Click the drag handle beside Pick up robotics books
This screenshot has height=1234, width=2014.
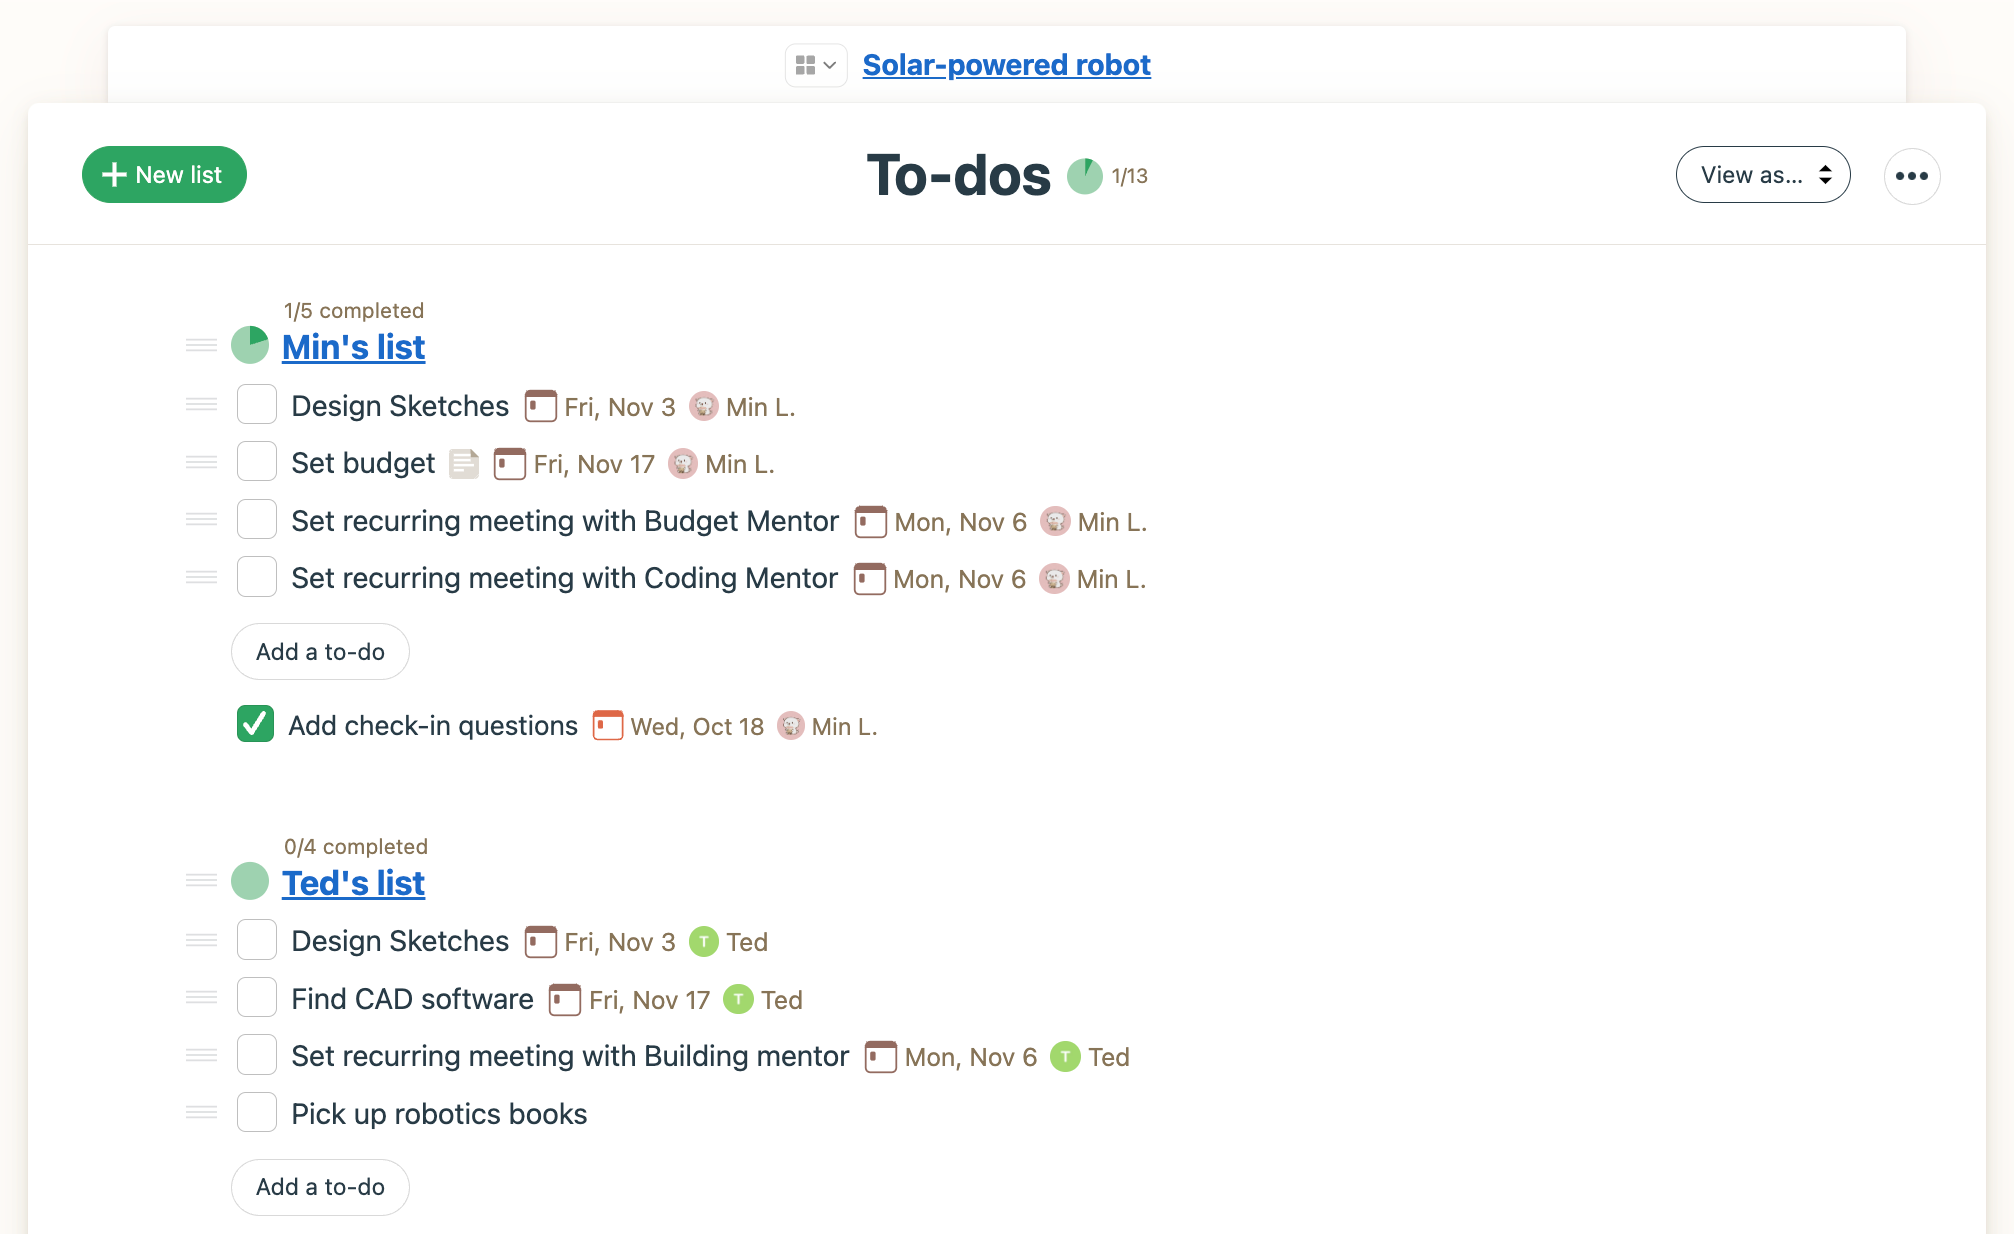(201, 1113)
